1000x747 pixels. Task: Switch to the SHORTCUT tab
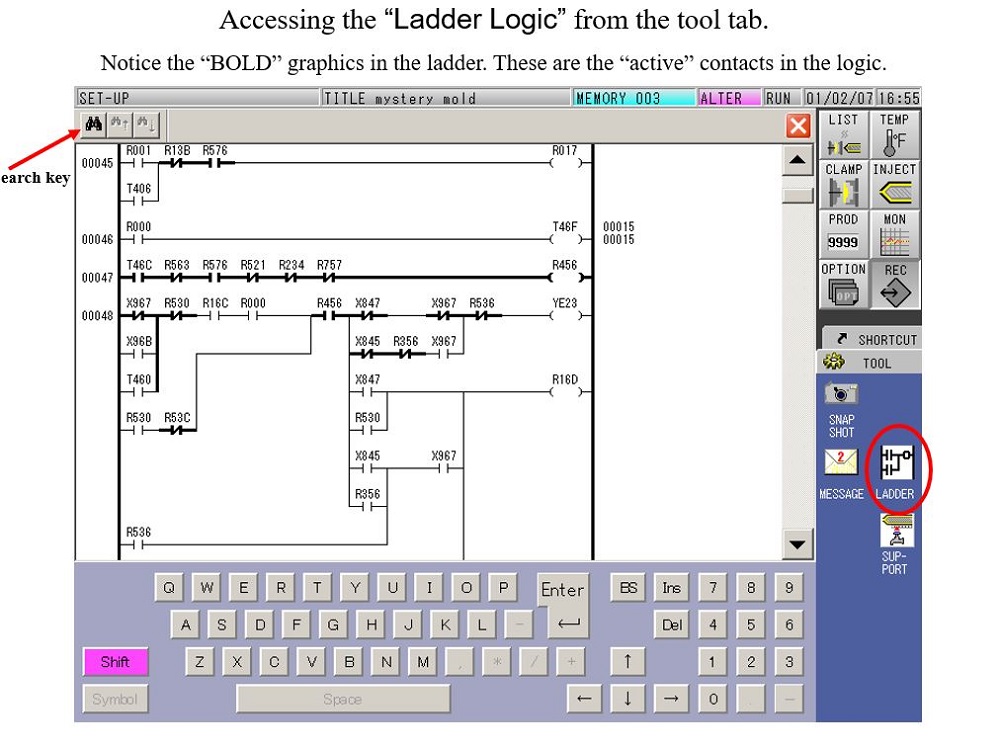point(878,338)
